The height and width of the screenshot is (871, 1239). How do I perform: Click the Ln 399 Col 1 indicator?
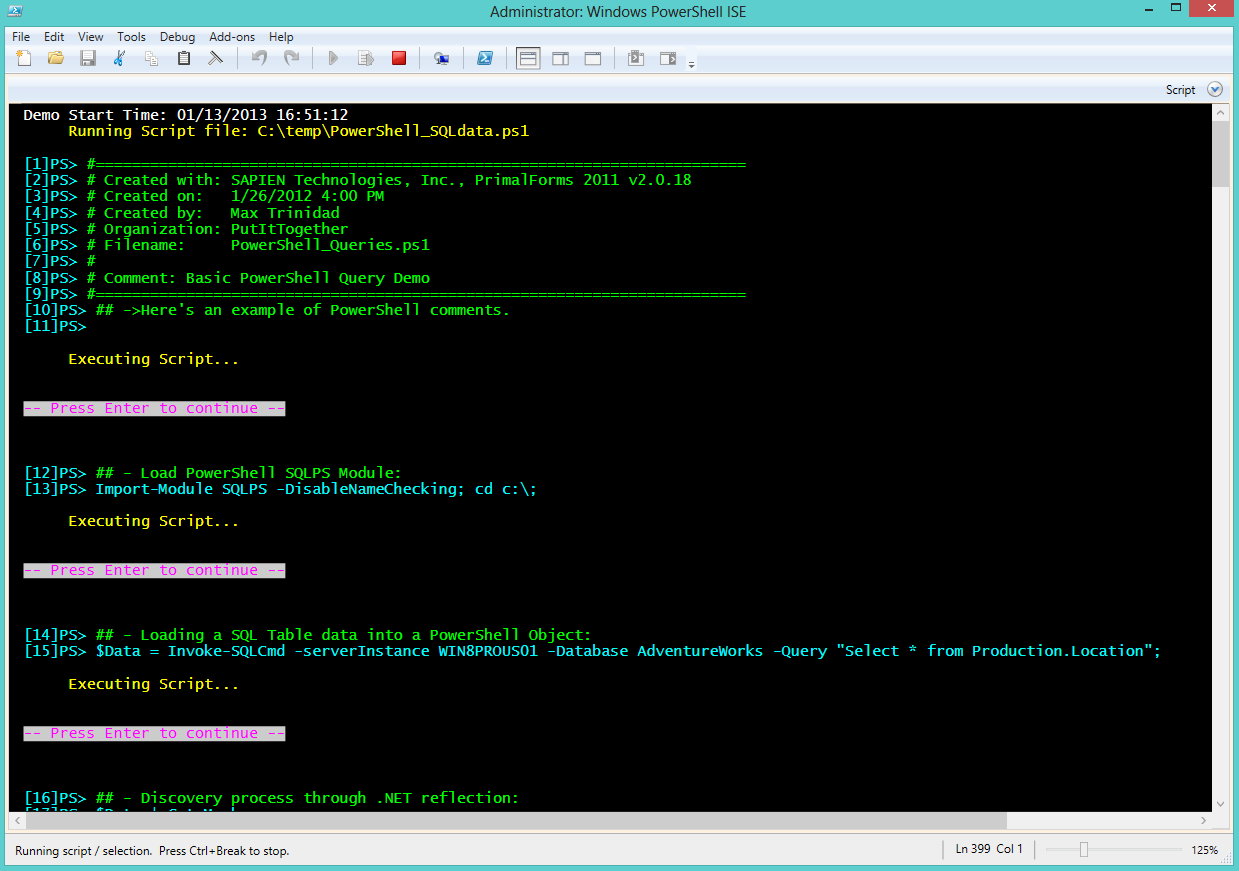pos(989,849)
